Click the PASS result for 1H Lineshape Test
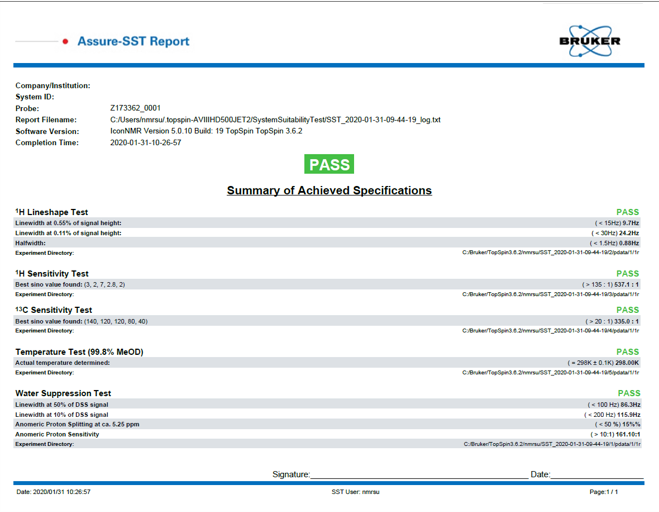This screenshot has height=512, width=659. 627,212
